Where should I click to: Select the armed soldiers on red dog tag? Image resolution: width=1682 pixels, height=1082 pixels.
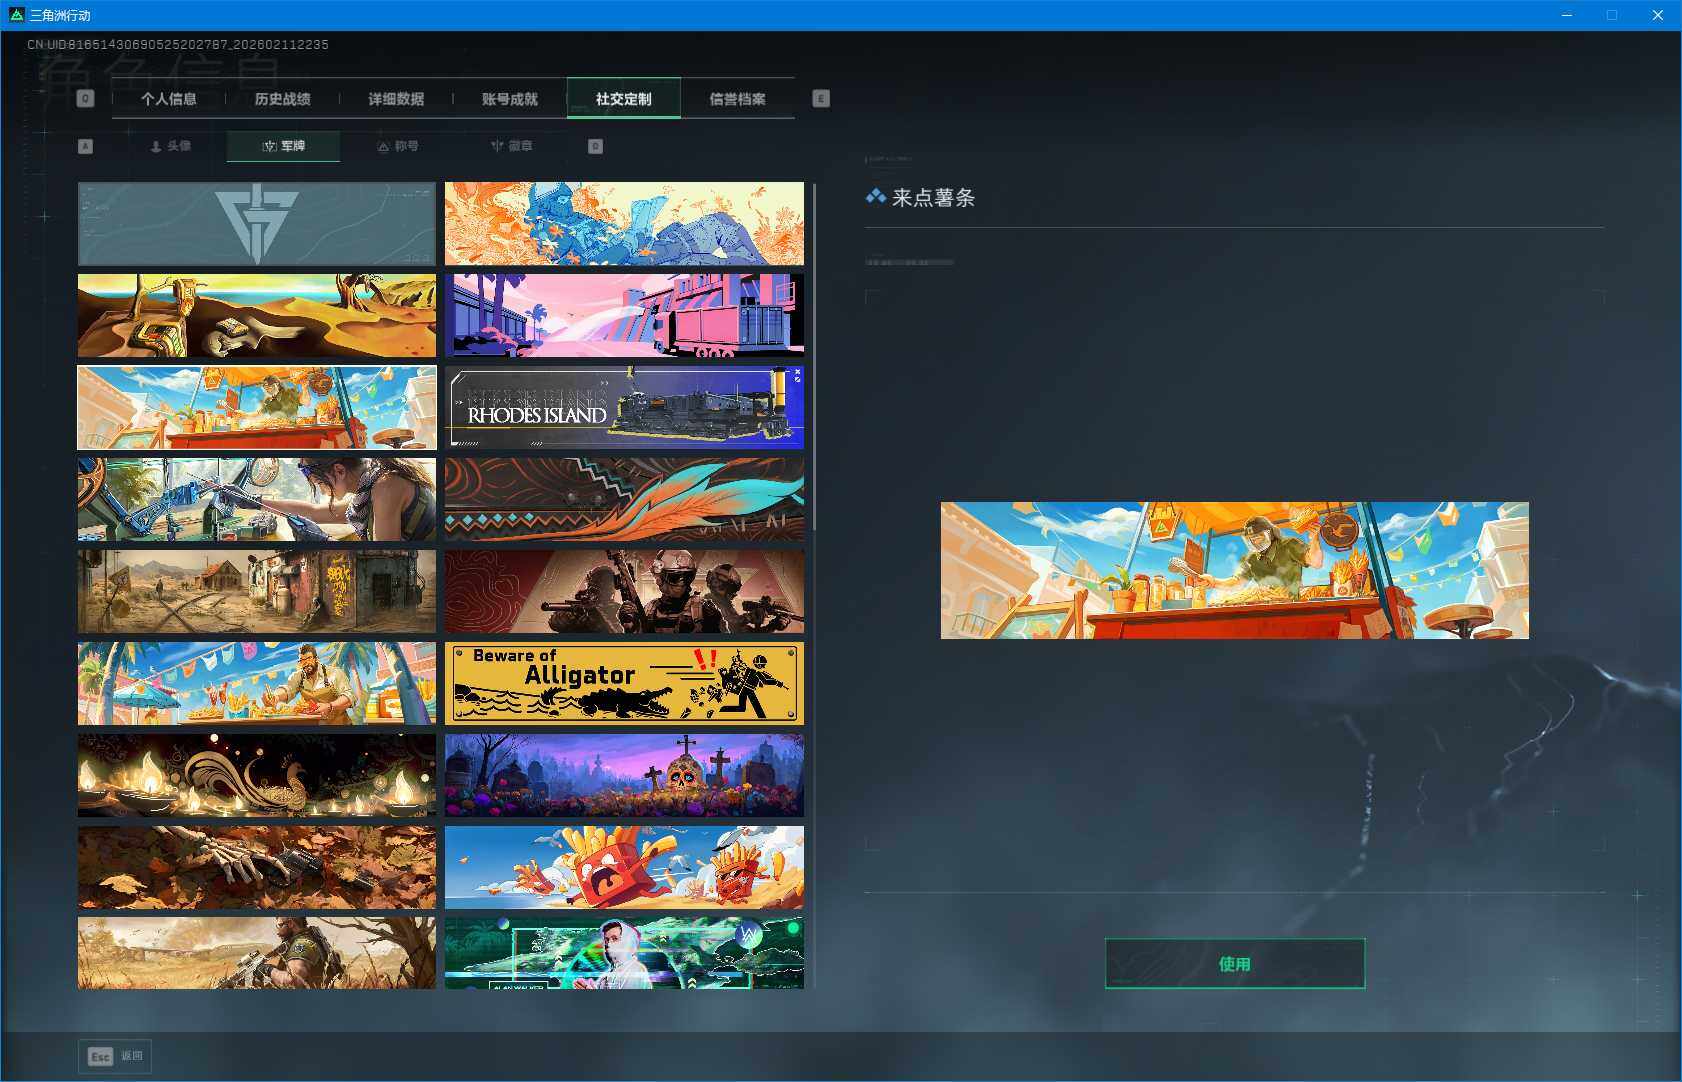(x=624, y=592)
